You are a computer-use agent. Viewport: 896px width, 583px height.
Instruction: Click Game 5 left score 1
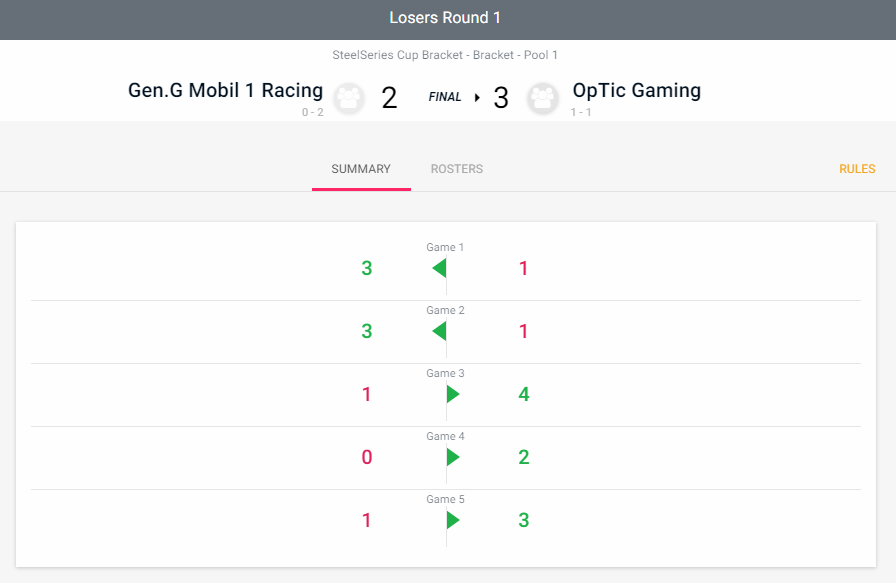[x=367, y=520]
